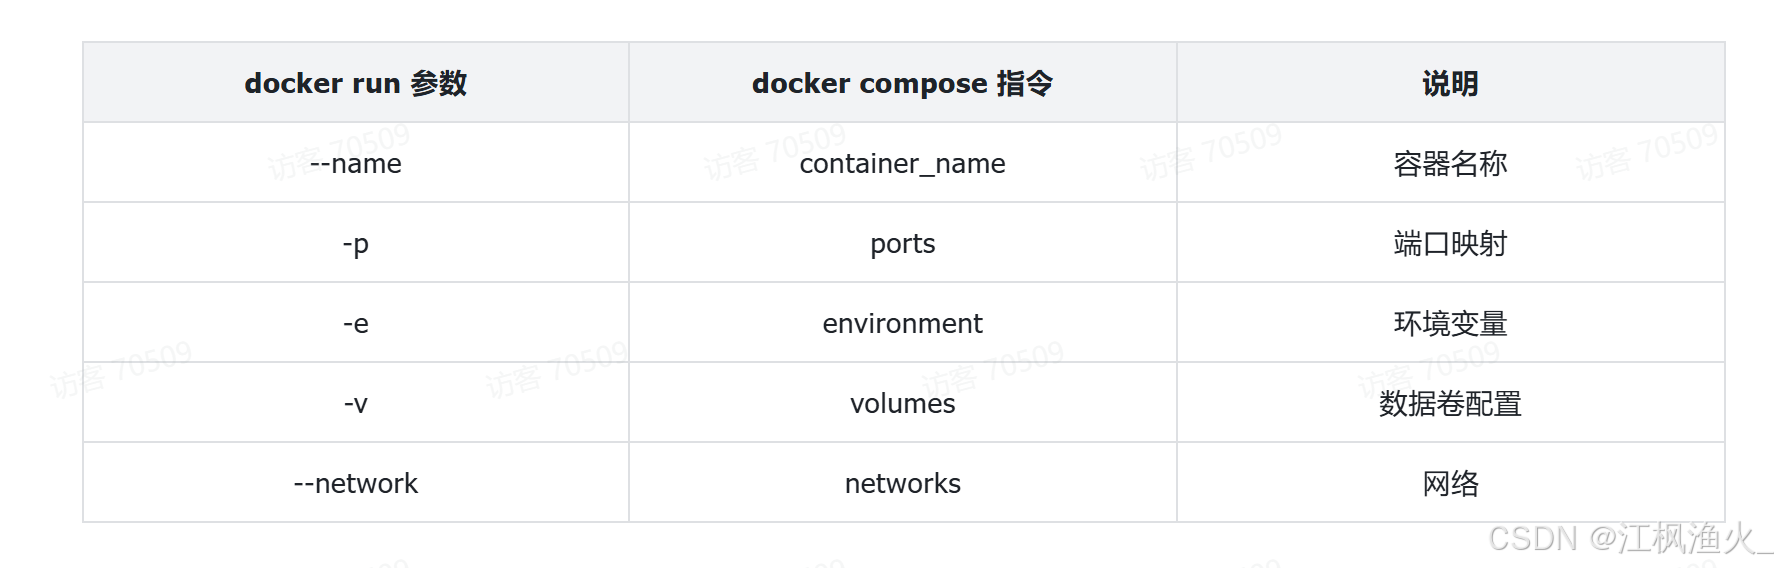Select the "-v" parameter cell

(355, 404)
